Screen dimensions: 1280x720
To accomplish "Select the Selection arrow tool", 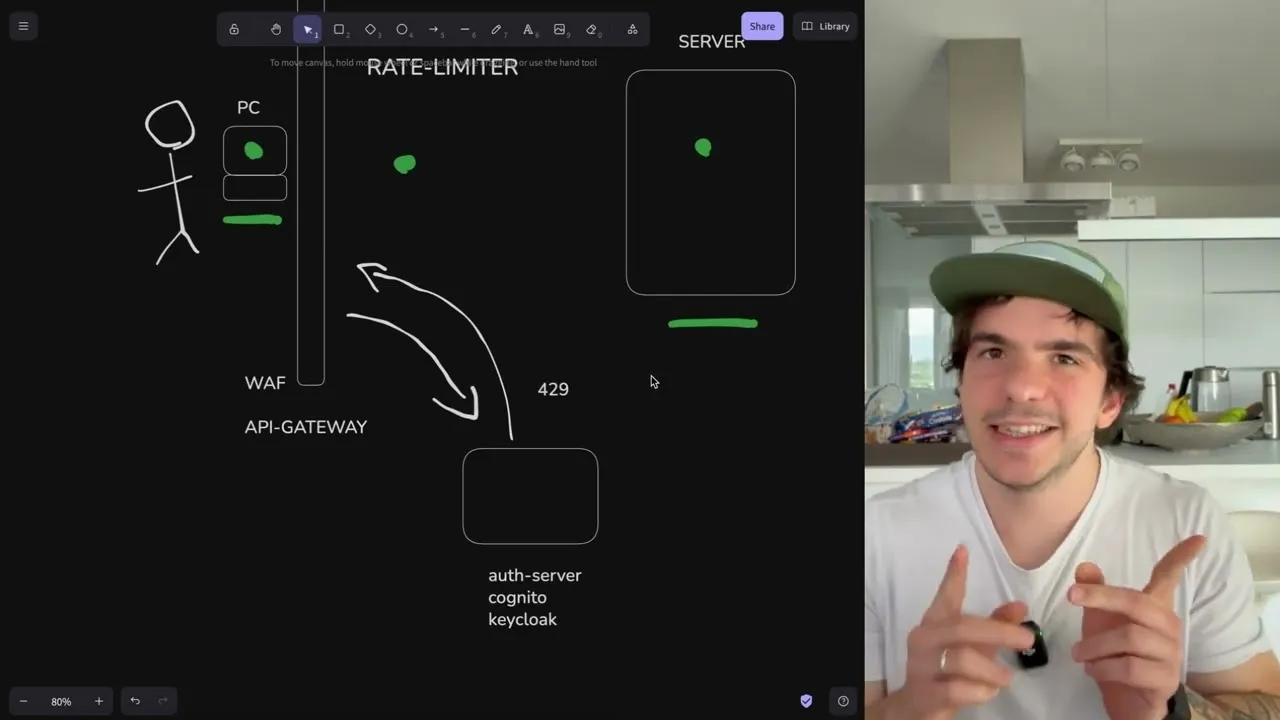I will [308, 29].
